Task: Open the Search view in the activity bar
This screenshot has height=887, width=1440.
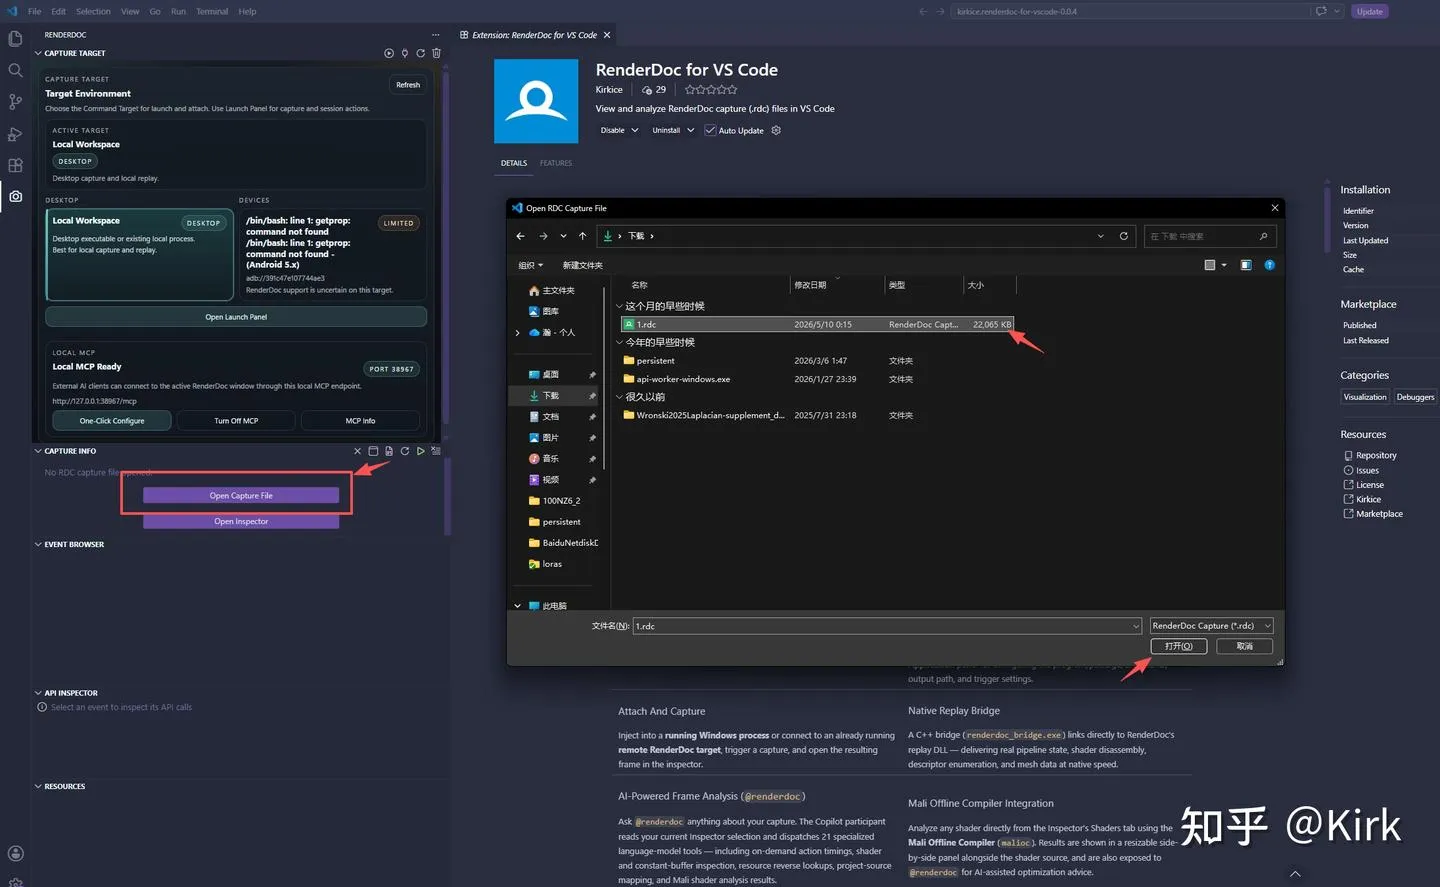Action: (15, 70)
